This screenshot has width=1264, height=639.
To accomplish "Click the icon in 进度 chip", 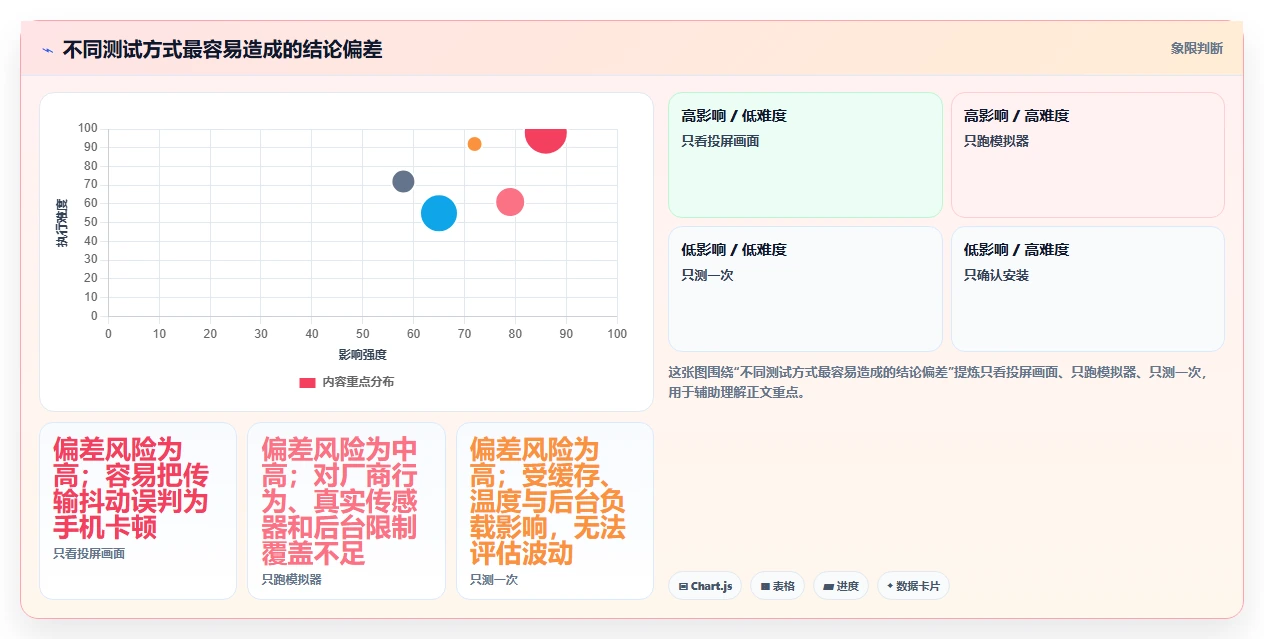I will point(828,586).
